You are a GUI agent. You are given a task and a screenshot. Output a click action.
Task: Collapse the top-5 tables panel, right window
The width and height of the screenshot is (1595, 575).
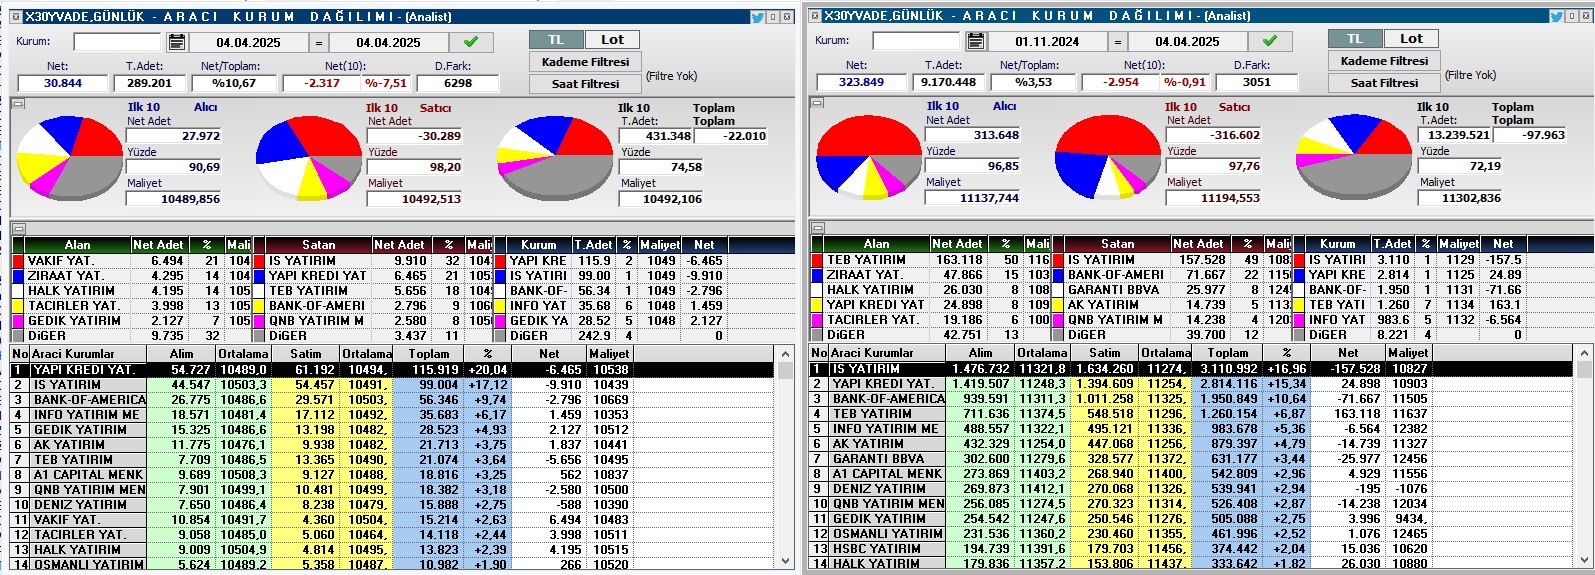tap(816, 228)
